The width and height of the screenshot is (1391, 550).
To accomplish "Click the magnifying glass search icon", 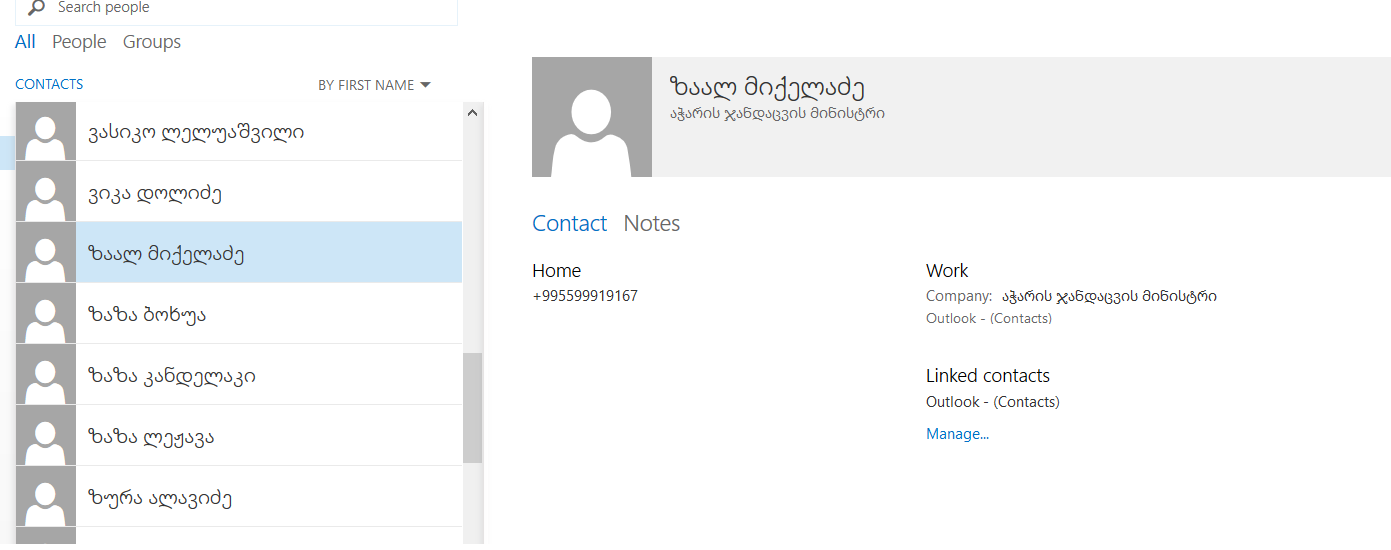I will [x=35, y=8].
